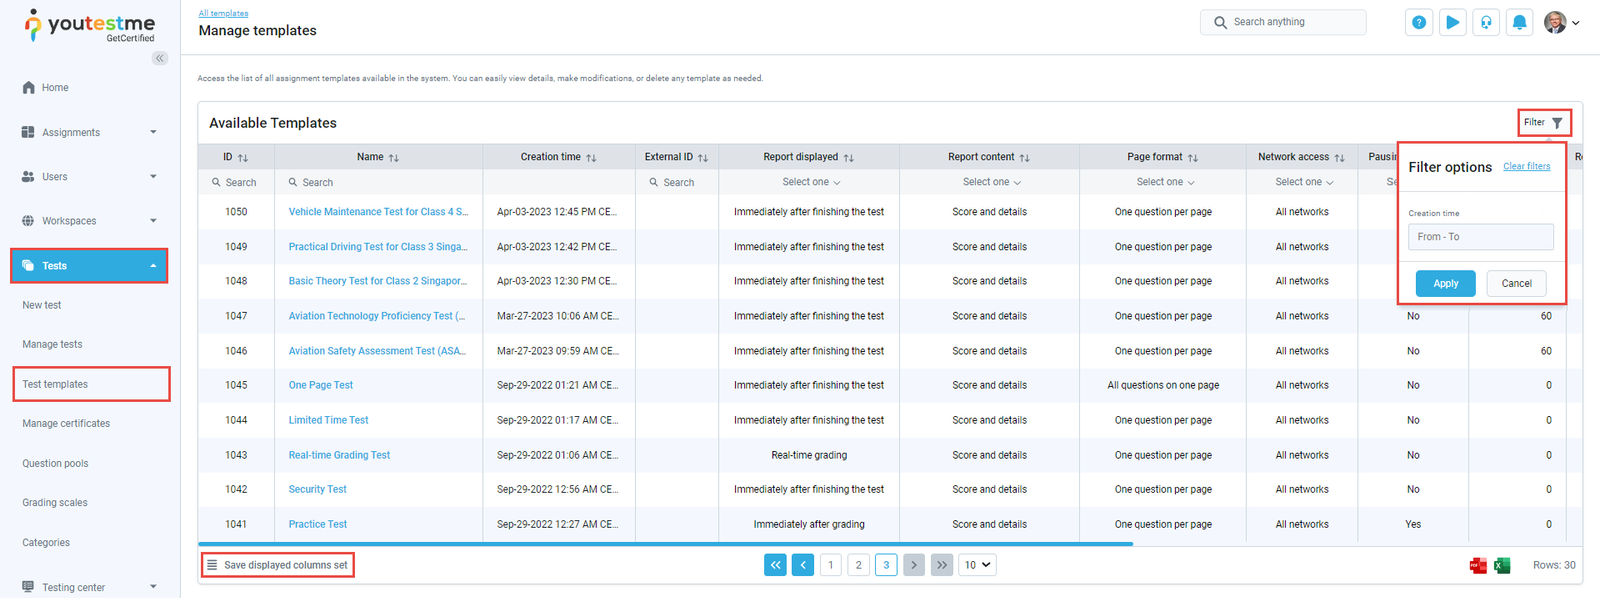The width and height of the screenshot is (1600, 598).
Task: Export table to Excel icon
Action: point(1502,566)
